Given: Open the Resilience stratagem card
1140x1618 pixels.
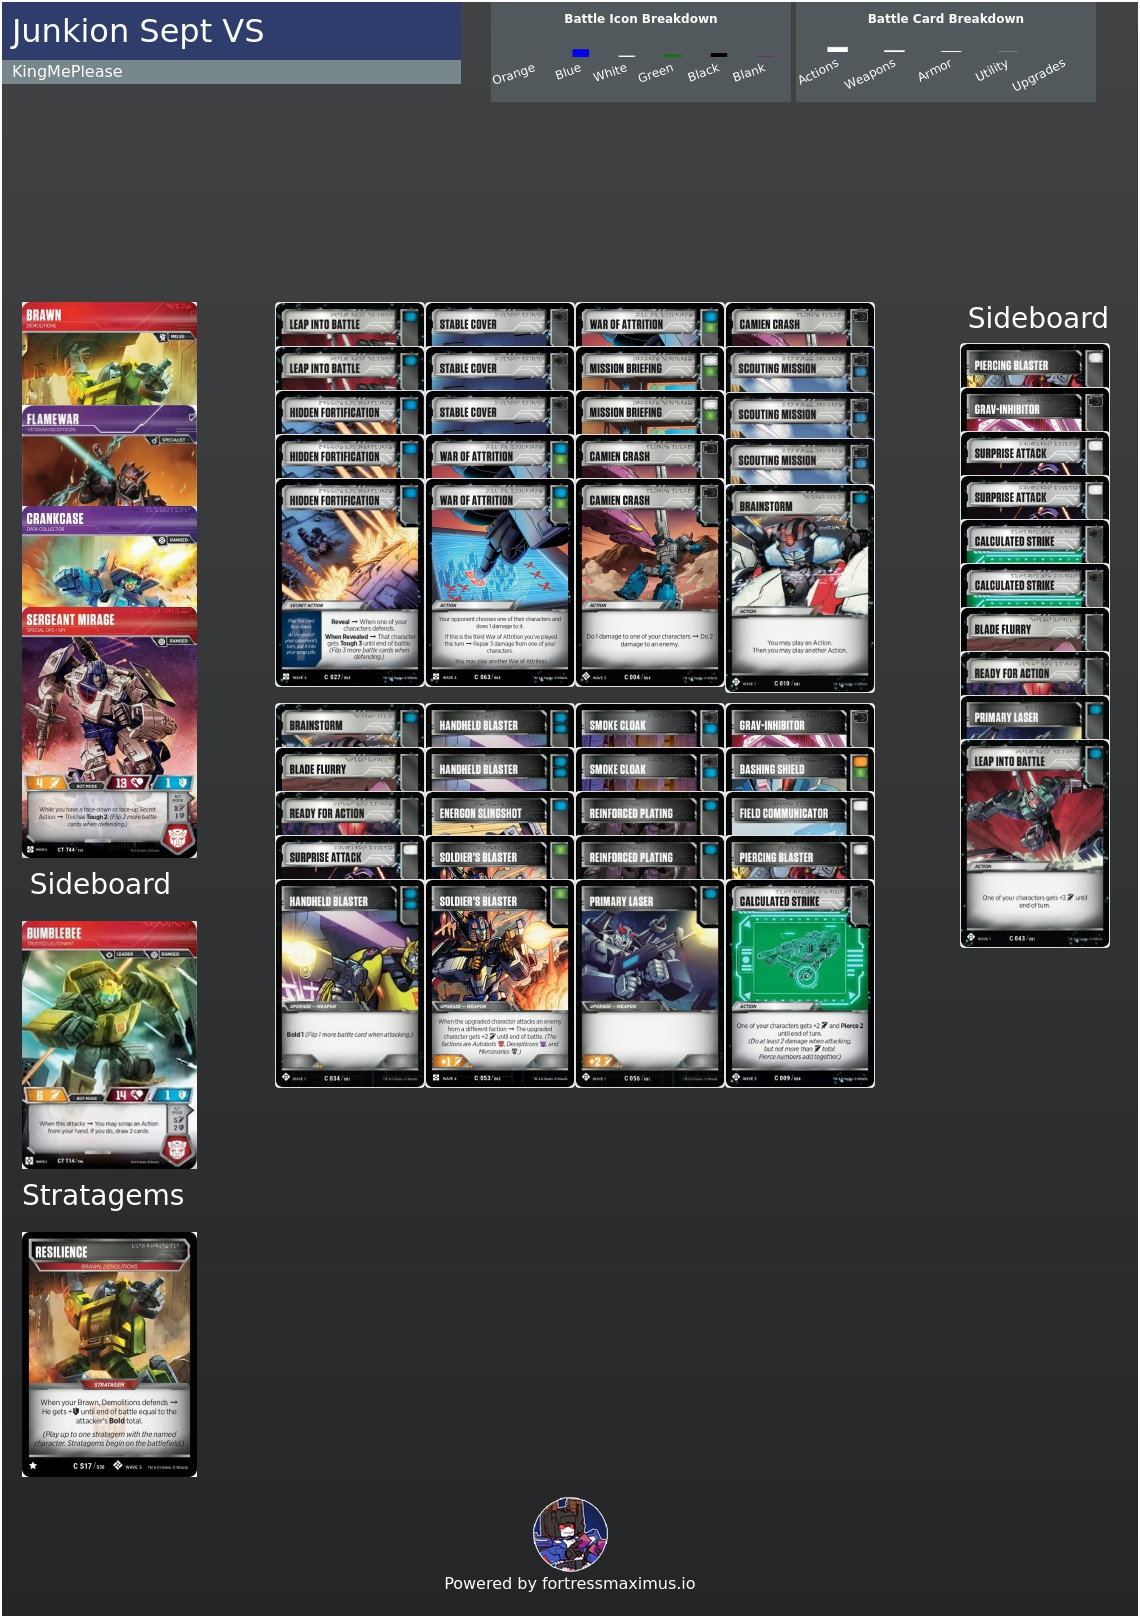Looking at the screenshot, I should 110,1354.
